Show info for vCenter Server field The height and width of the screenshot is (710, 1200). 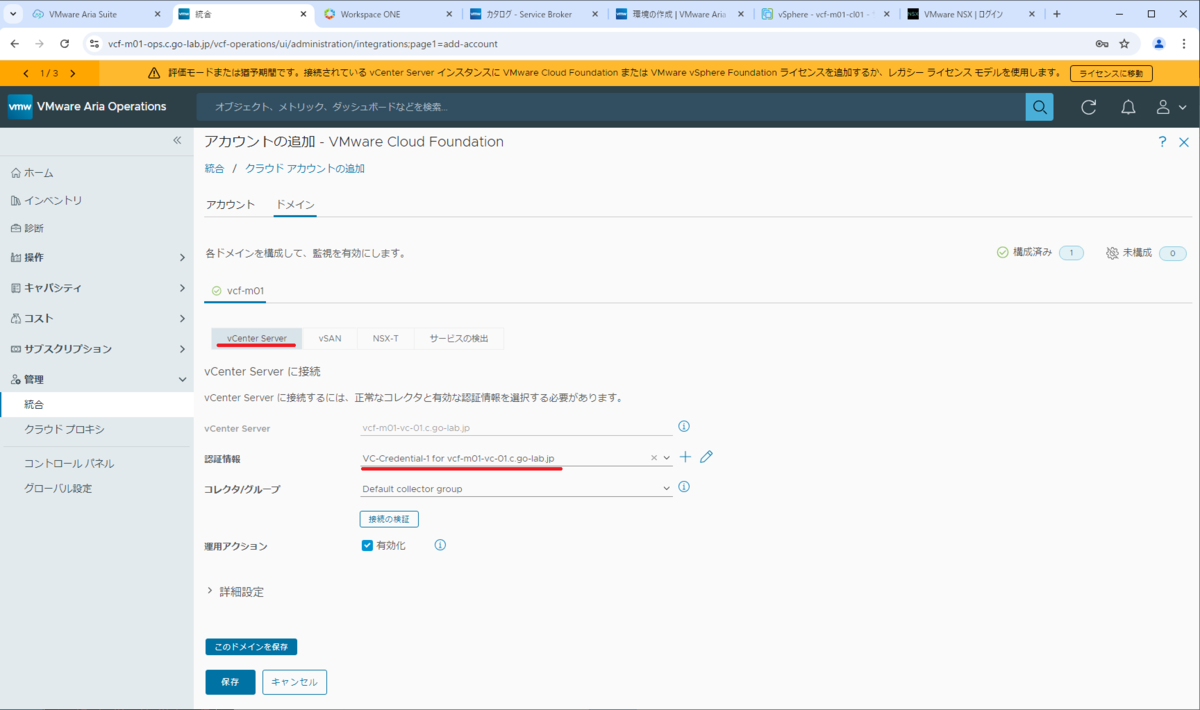tap(684, 427)
